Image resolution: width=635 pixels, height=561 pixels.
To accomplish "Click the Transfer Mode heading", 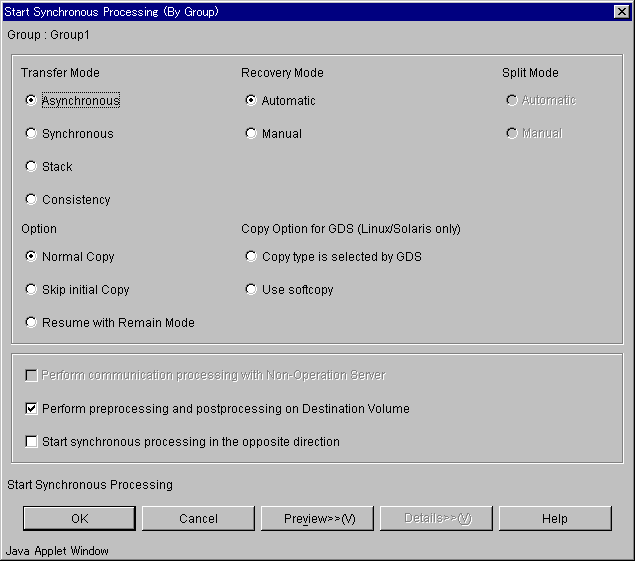I will 60,73.
